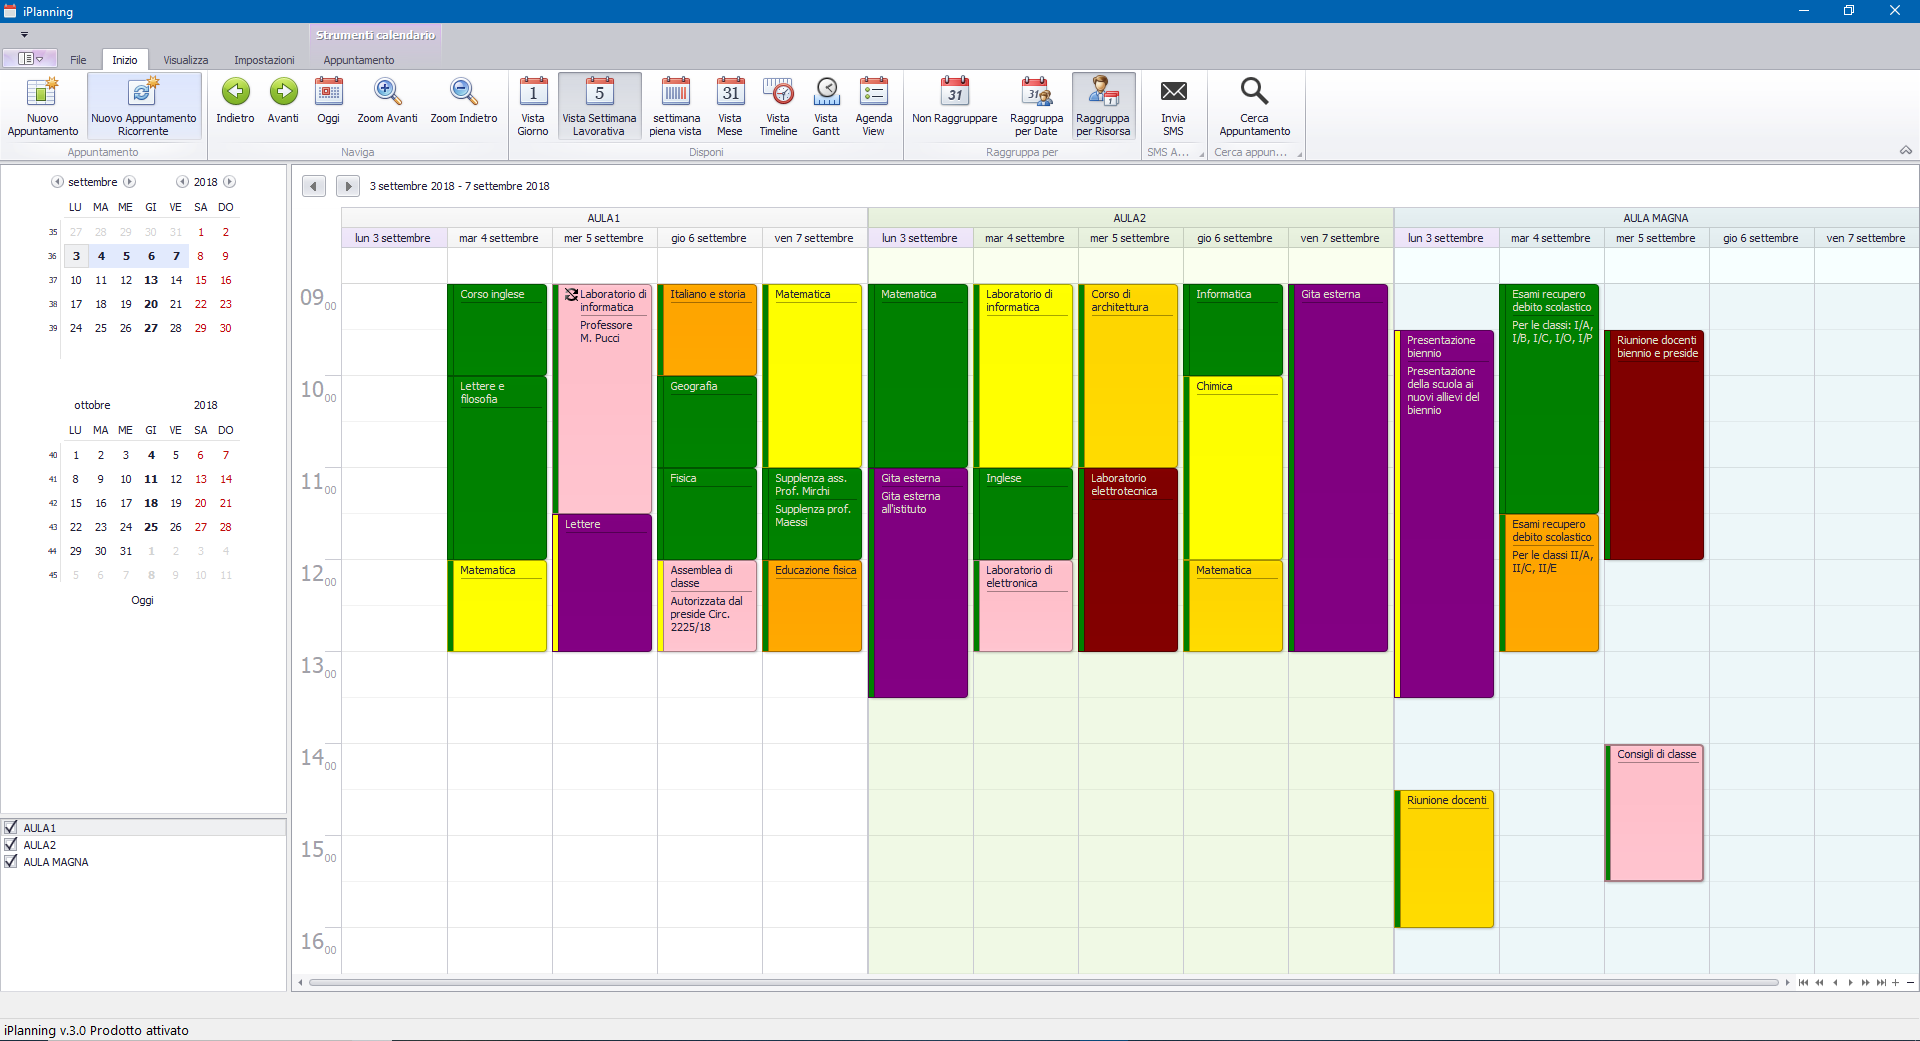Open Nuovo Appuntamento Ricorrente

click(x=144, y=106)
